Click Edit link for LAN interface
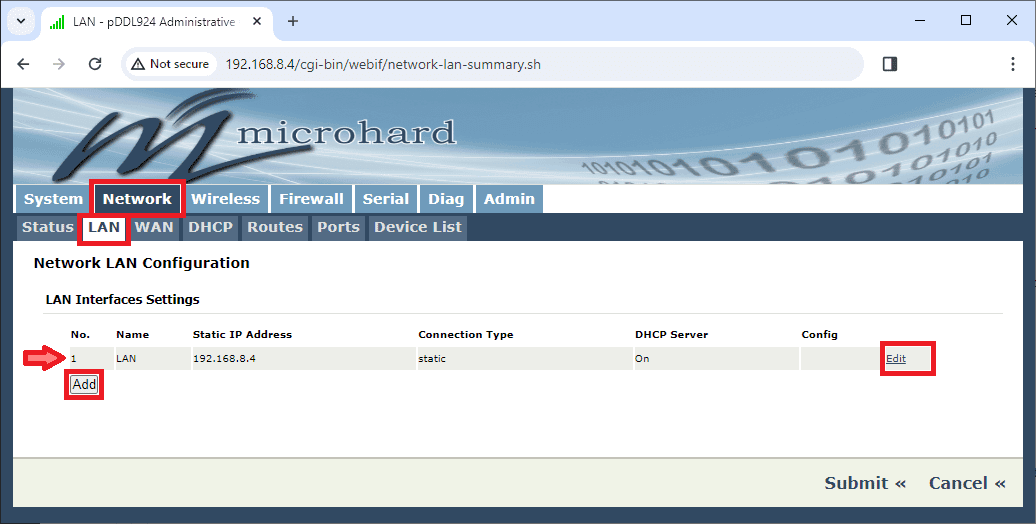 click(x=895, y=358)
